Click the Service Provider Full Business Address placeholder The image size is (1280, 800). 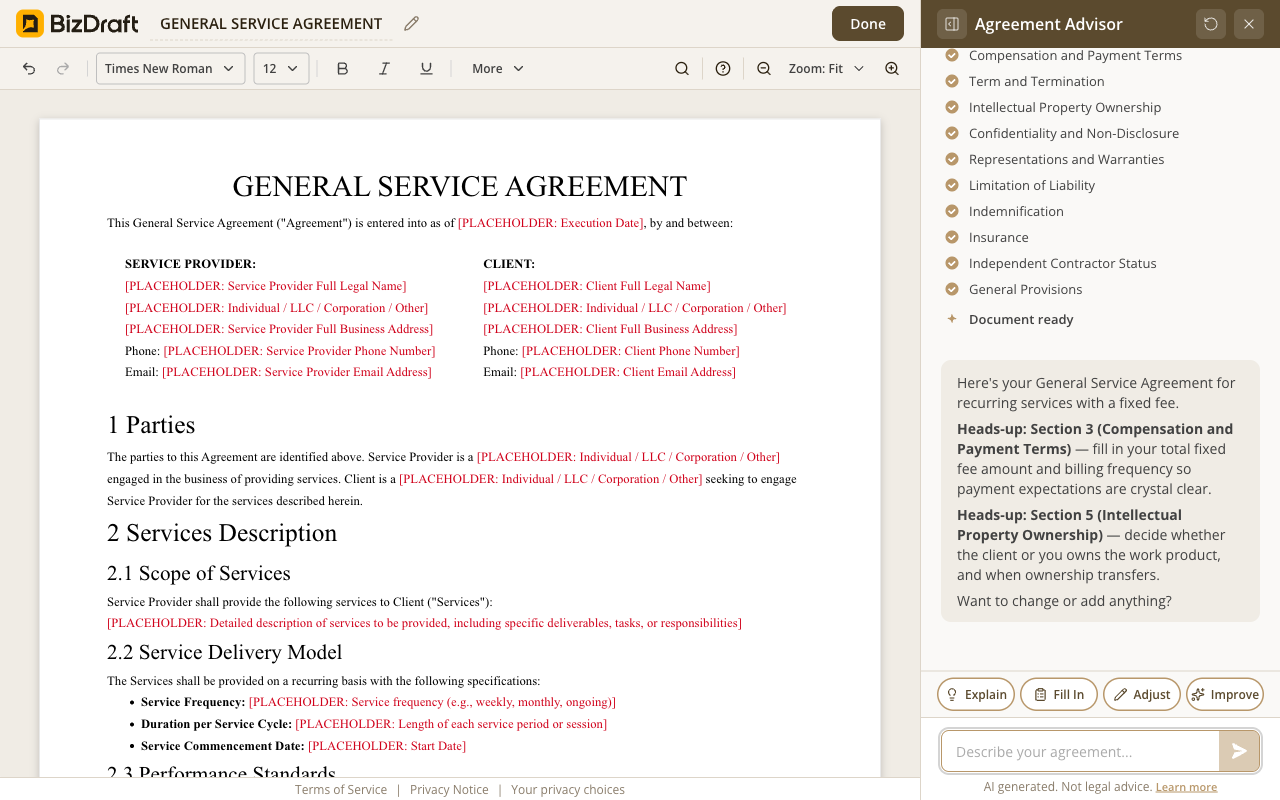[x=279, y=329]
